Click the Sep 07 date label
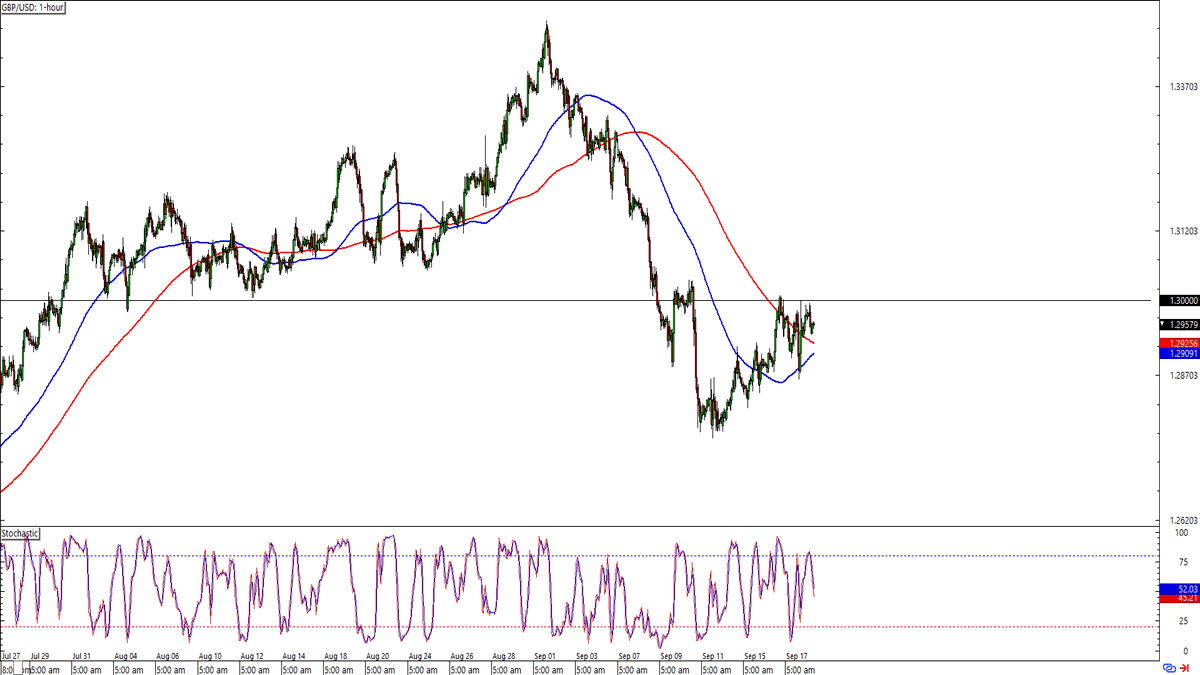1200x675 pixels. pos(629,657)
